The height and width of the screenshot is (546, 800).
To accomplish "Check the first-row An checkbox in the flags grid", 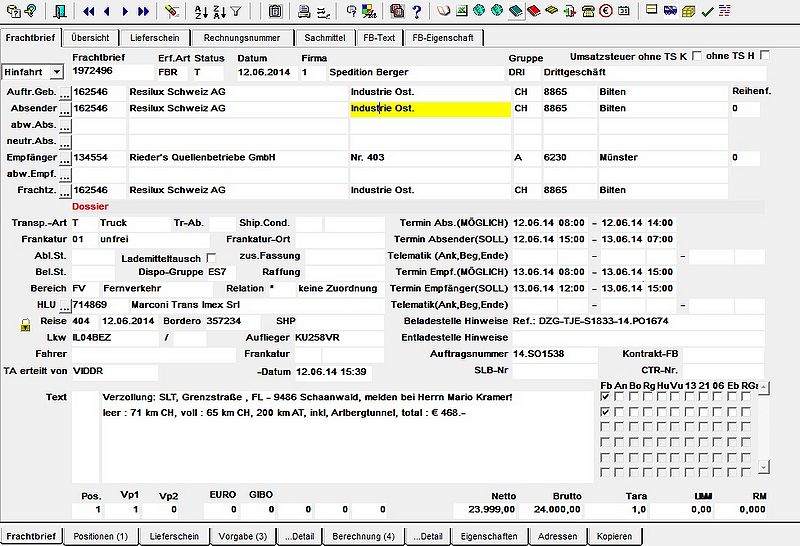I will point(620,396).
